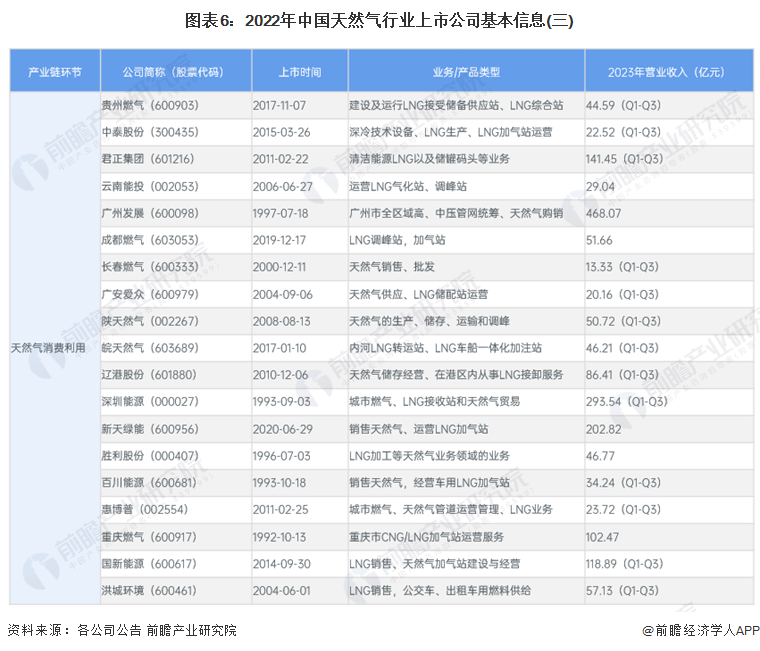Viewport: 760px width, 651px height.
Task: Click company 广安爱众 (600979)
Action: (150, 294)
